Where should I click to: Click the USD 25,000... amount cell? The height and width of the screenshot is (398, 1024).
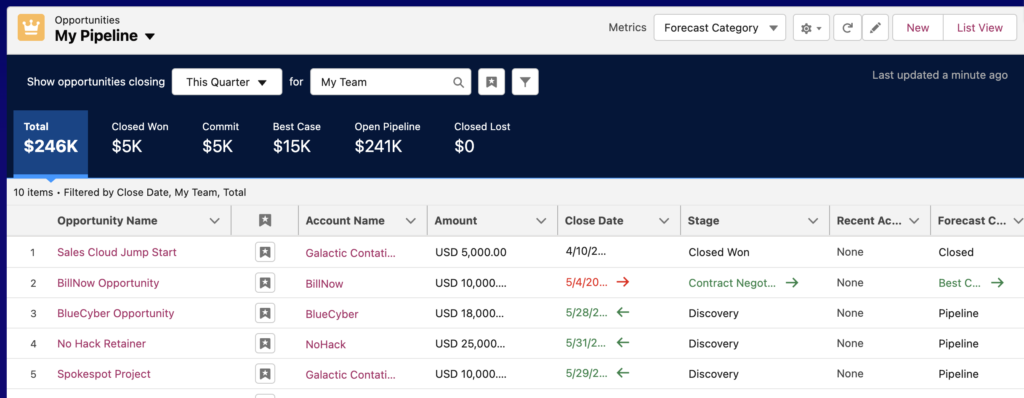tap(470, 344)
